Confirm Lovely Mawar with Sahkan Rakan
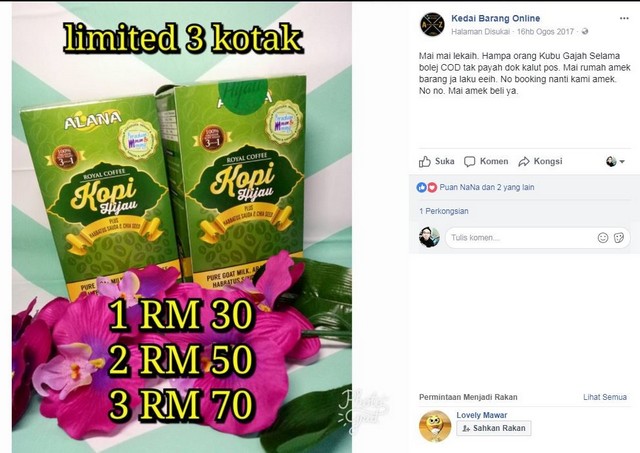Screen dimensions: 640x453 click(494, 428)
